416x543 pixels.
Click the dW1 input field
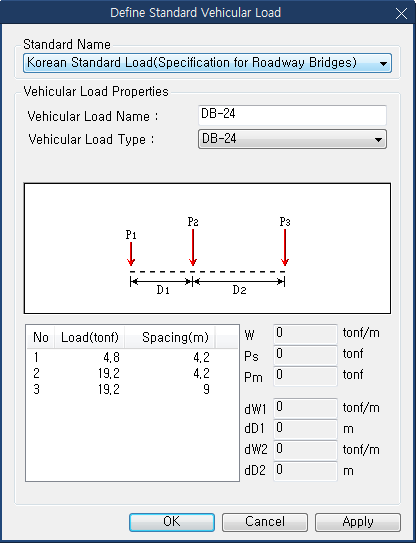305,408
